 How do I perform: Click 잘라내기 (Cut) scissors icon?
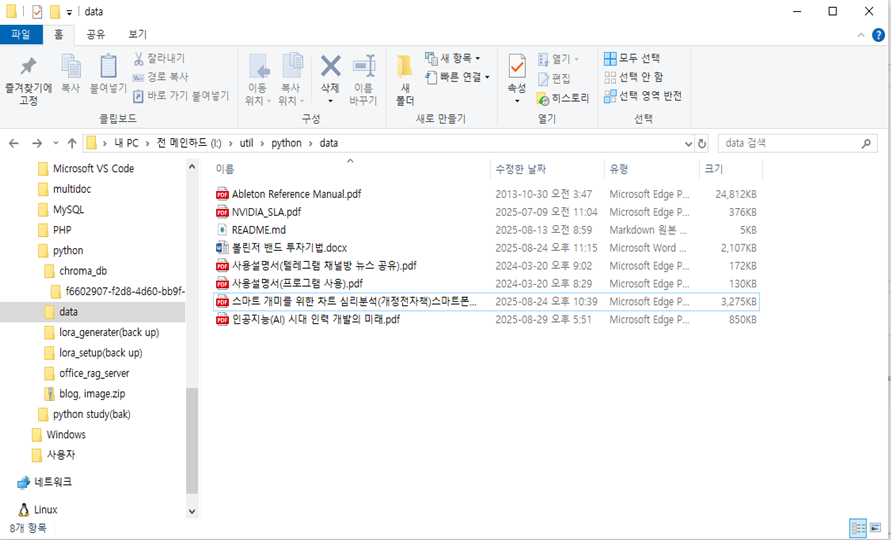pyautogui.click(x=139, y=58)
